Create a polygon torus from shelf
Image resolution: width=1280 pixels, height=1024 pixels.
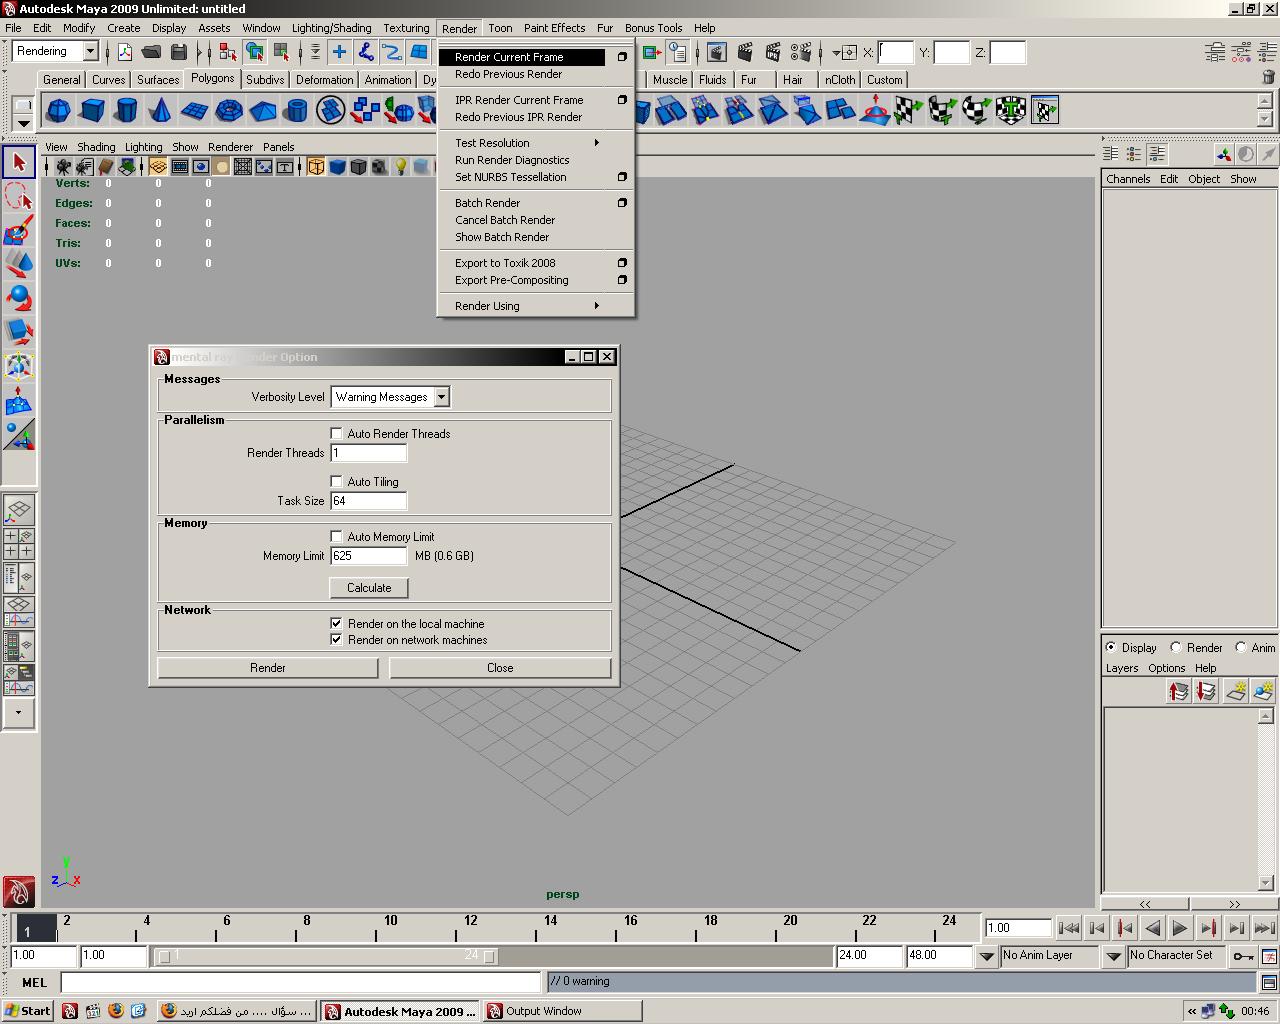point(229,110)
